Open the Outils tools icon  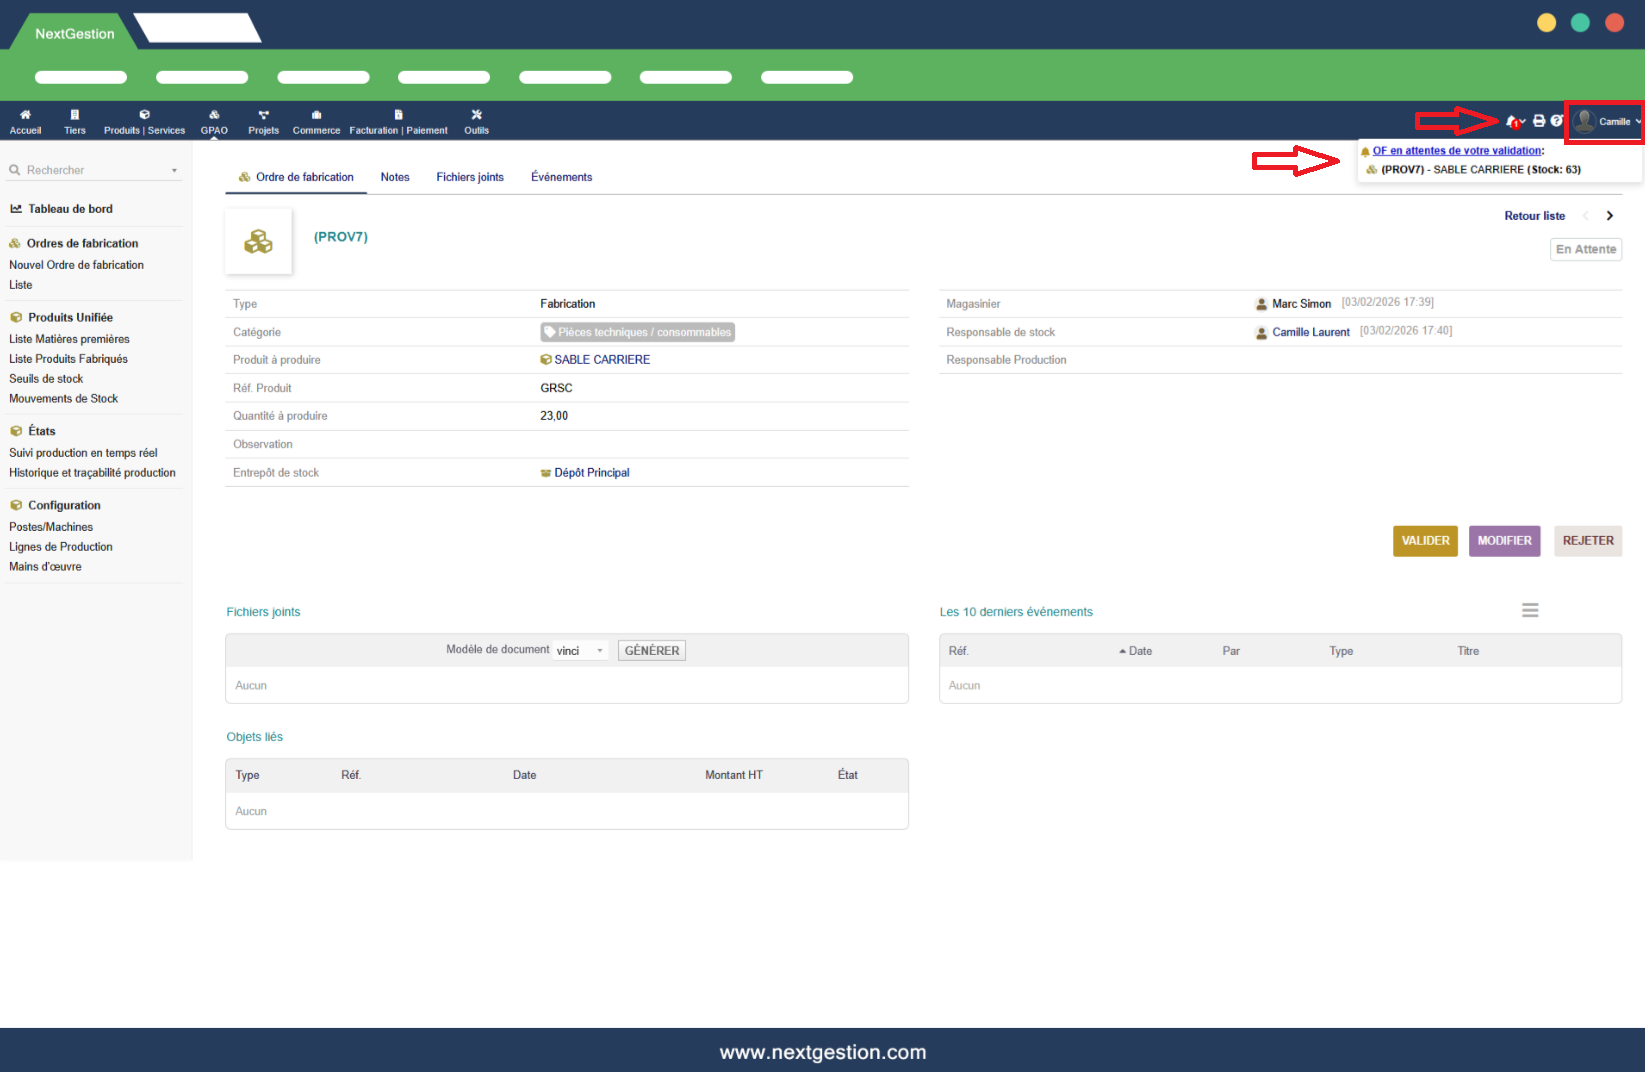(x=476, y=121)
